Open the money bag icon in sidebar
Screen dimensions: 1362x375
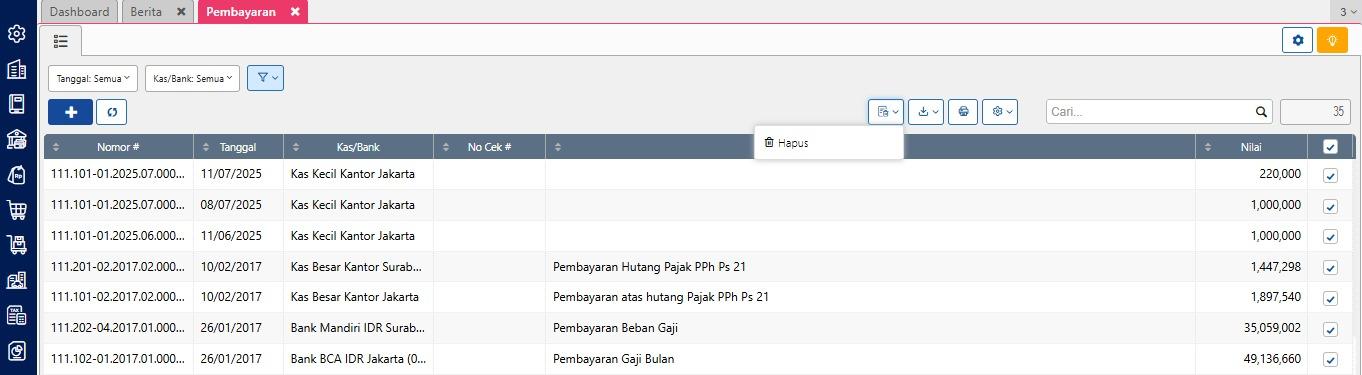pos(16,175)
